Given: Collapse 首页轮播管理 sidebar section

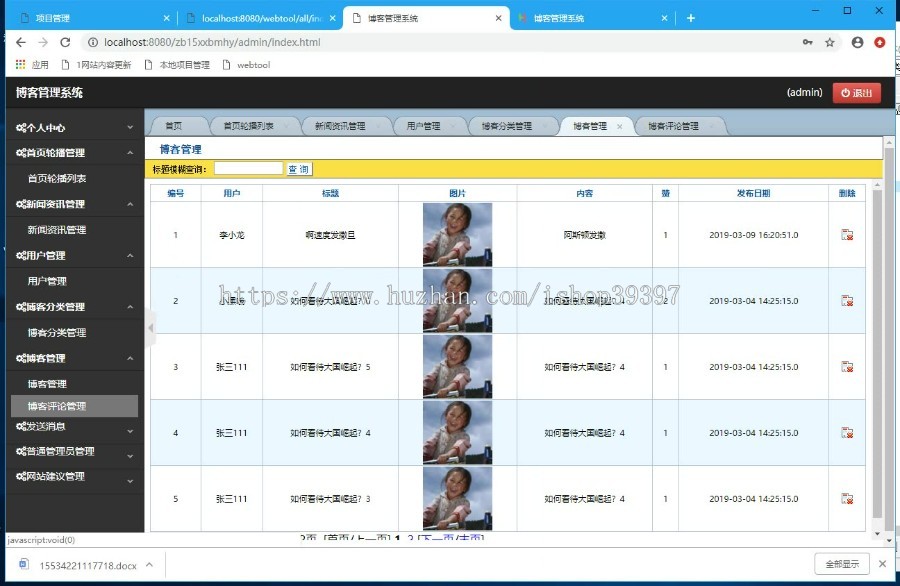Looking at the screenshot, I should [x=75, y=153].
